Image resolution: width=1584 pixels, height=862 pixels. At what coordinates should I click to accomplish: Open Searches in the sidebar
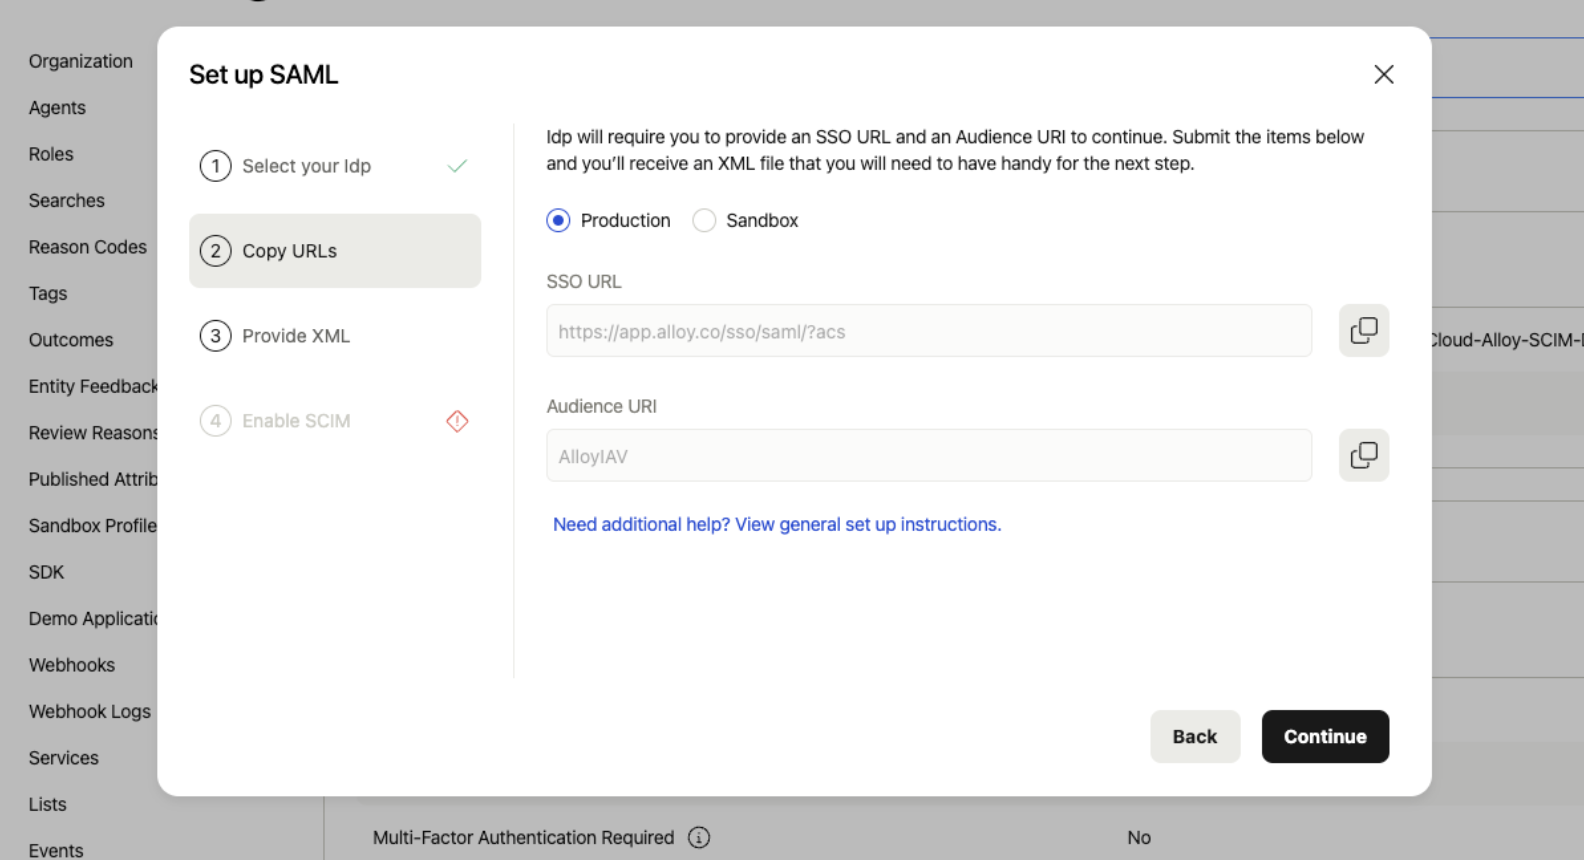(67, 201)
